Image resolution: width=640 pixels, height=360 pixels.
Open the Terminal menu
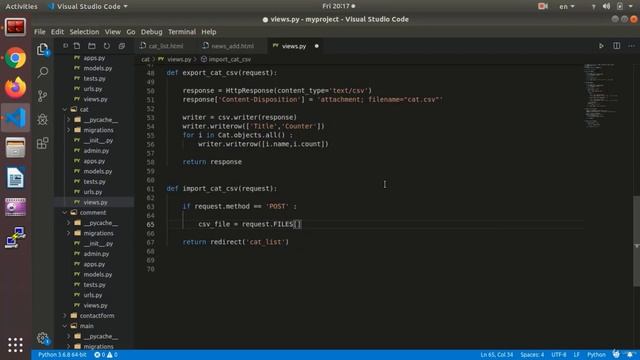point(182,32)
